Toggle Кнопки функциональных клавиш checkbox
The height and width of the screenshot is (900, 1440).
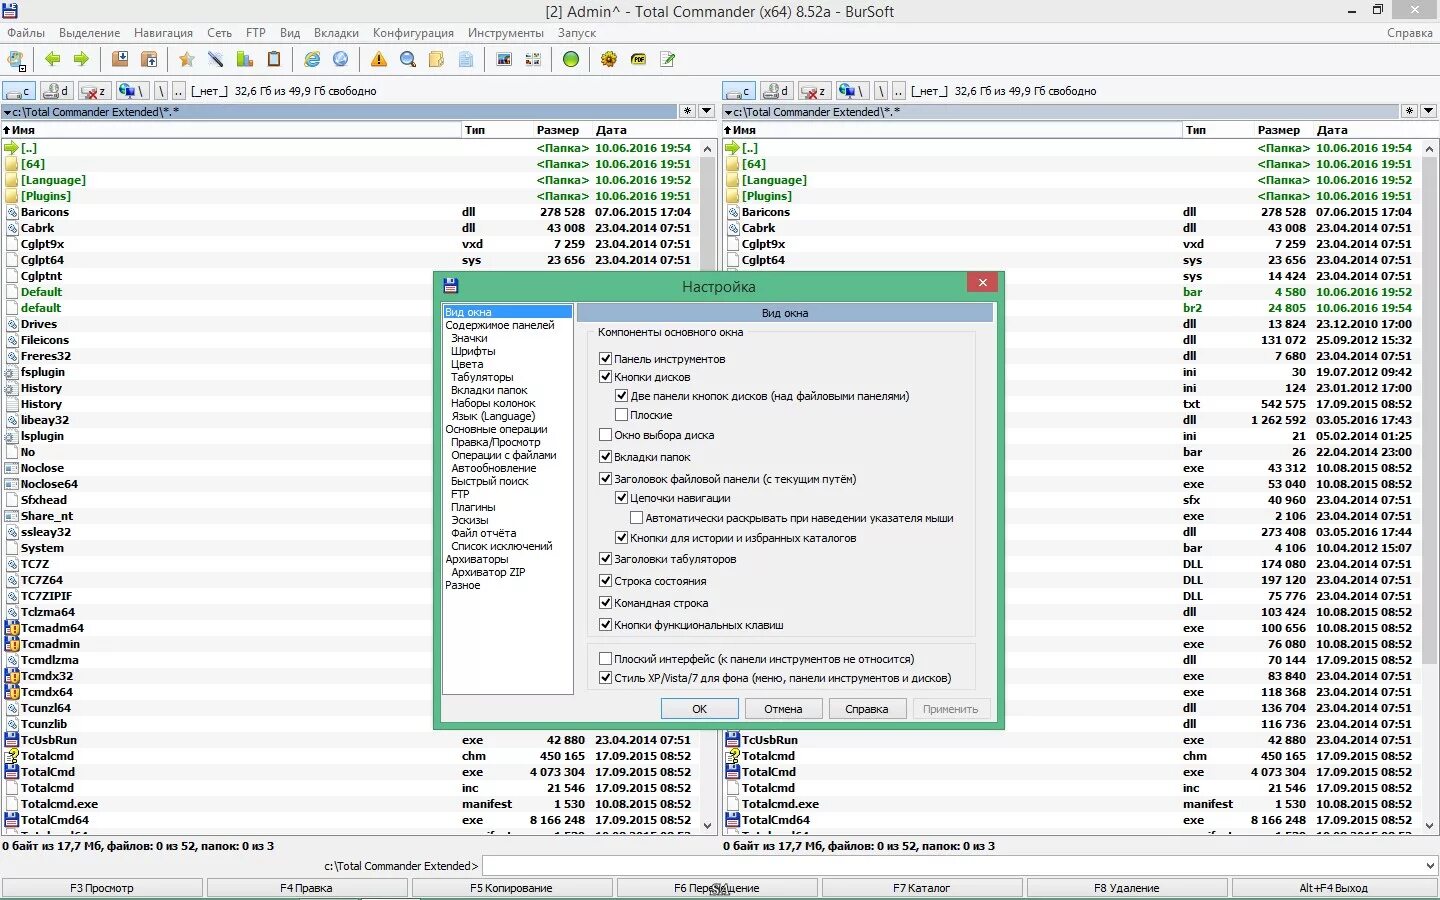(605, 625)
